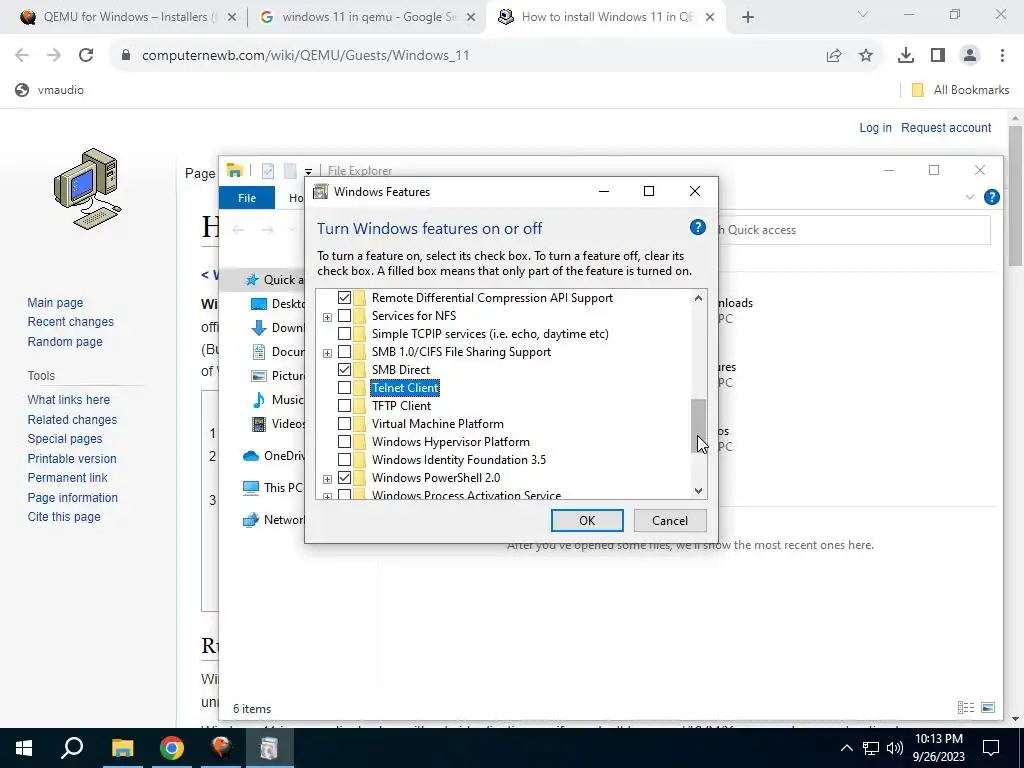
Task: Open All Bookmarks folder
Action: click(961, 90)
